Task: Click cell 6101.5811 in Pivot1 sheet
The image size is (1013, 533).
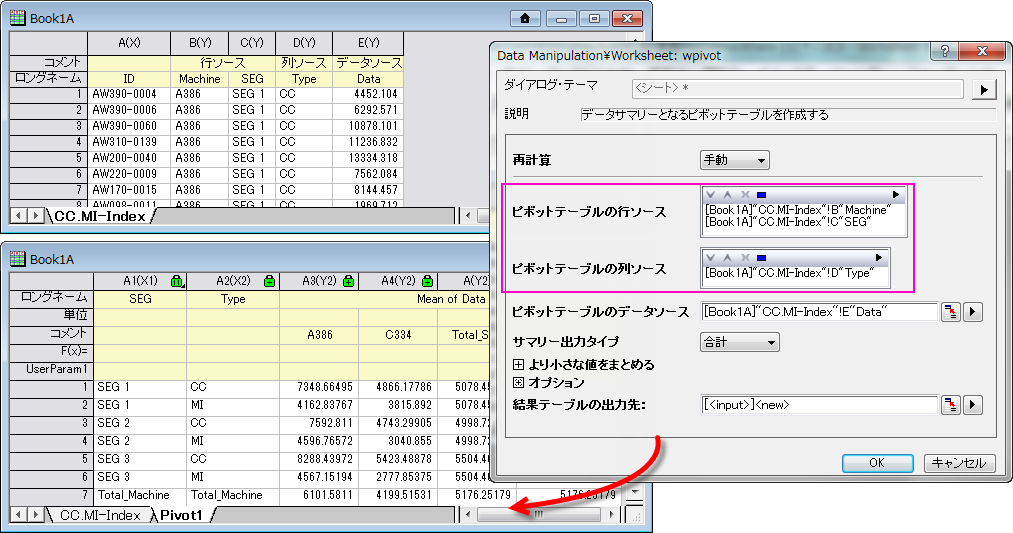Action: 319,496
